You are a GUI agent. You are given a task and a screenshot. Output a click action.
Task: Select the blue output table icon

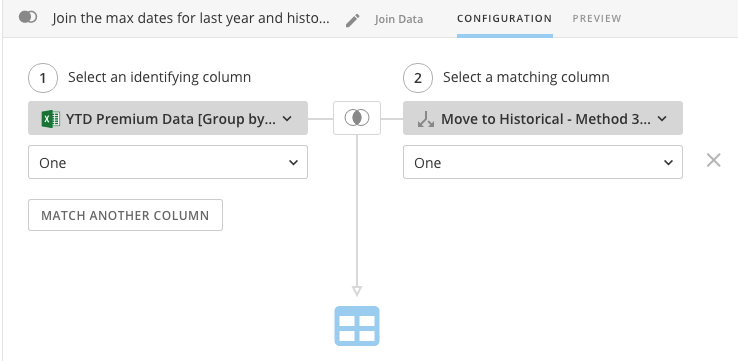(x=357, y=326)
